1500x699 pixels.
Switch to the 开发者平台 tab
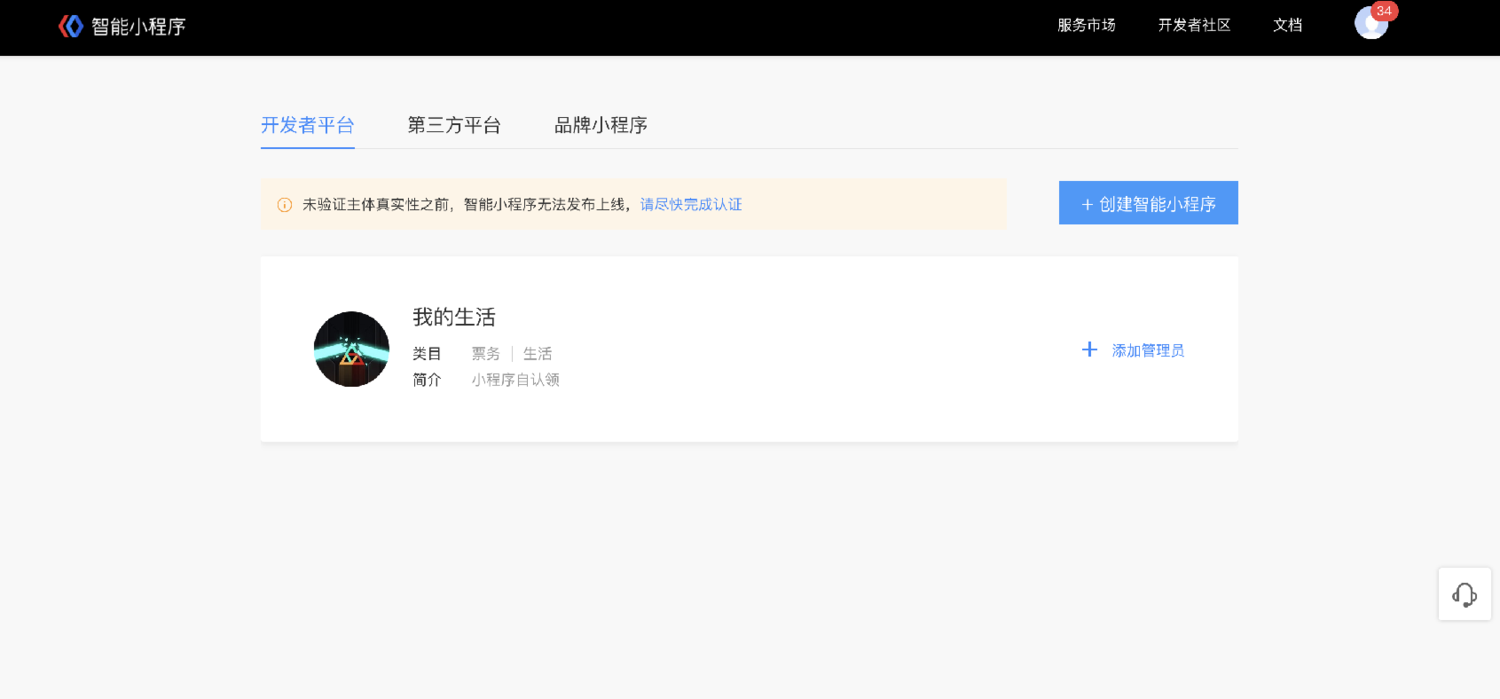307,125
